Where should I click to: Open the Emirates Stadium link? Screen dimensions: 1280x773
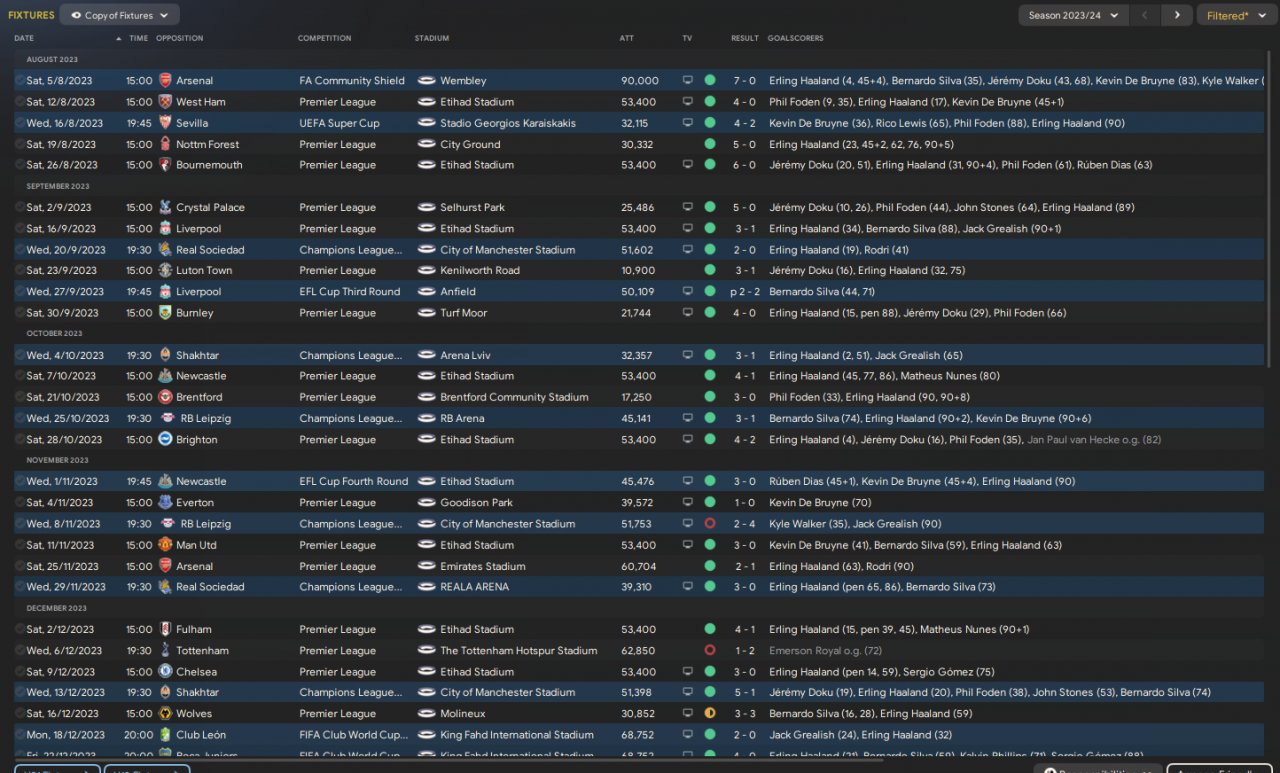[x=483, y=567]
